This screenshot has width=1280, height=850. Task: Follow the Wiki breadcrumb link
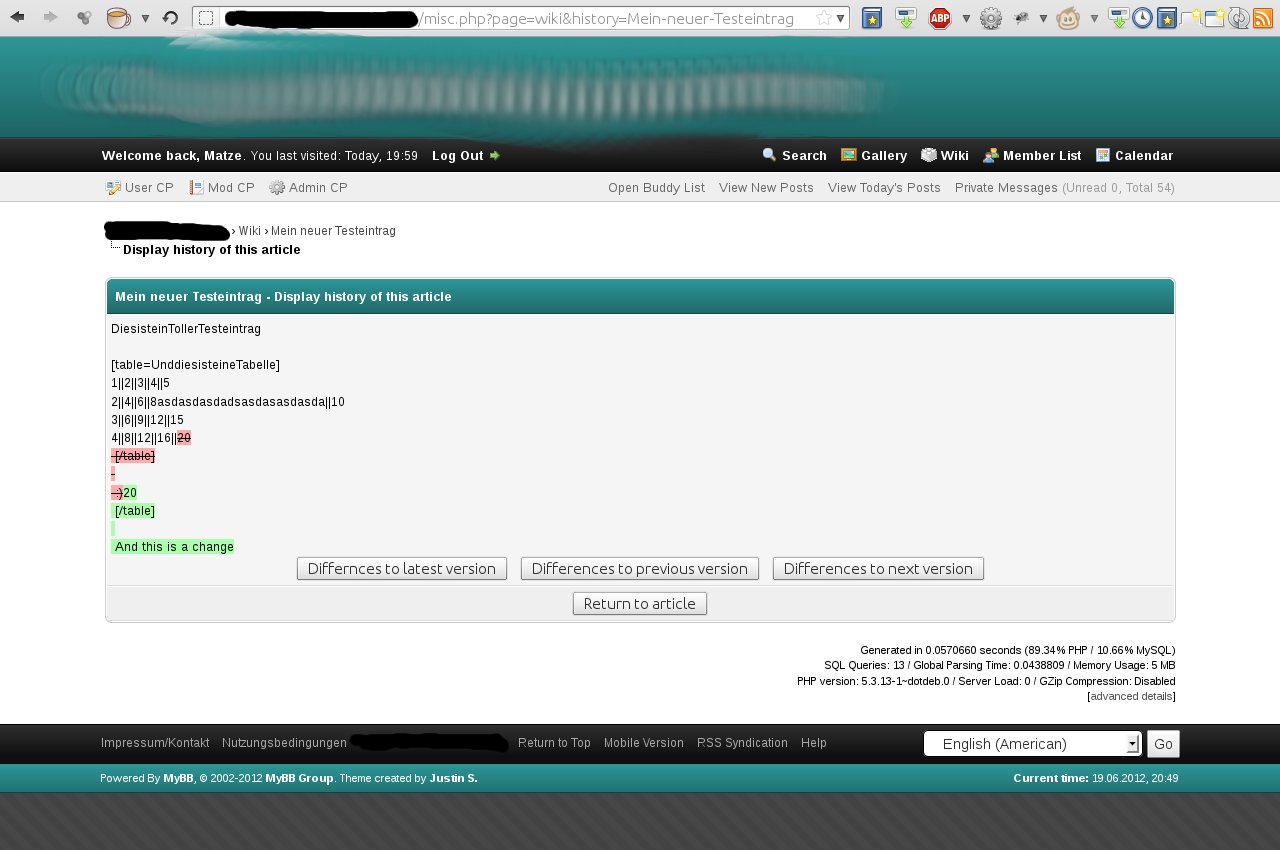(x=249, y=231)
